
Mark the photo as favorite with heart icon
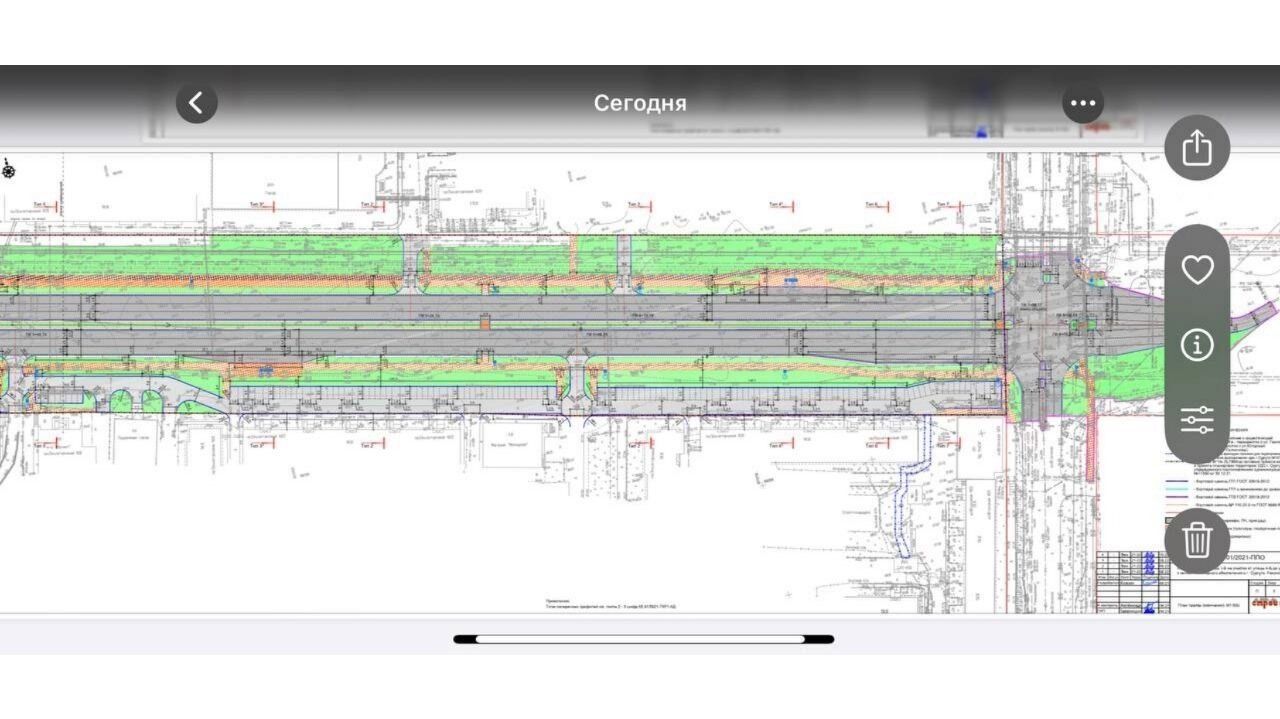[1197, 270]
